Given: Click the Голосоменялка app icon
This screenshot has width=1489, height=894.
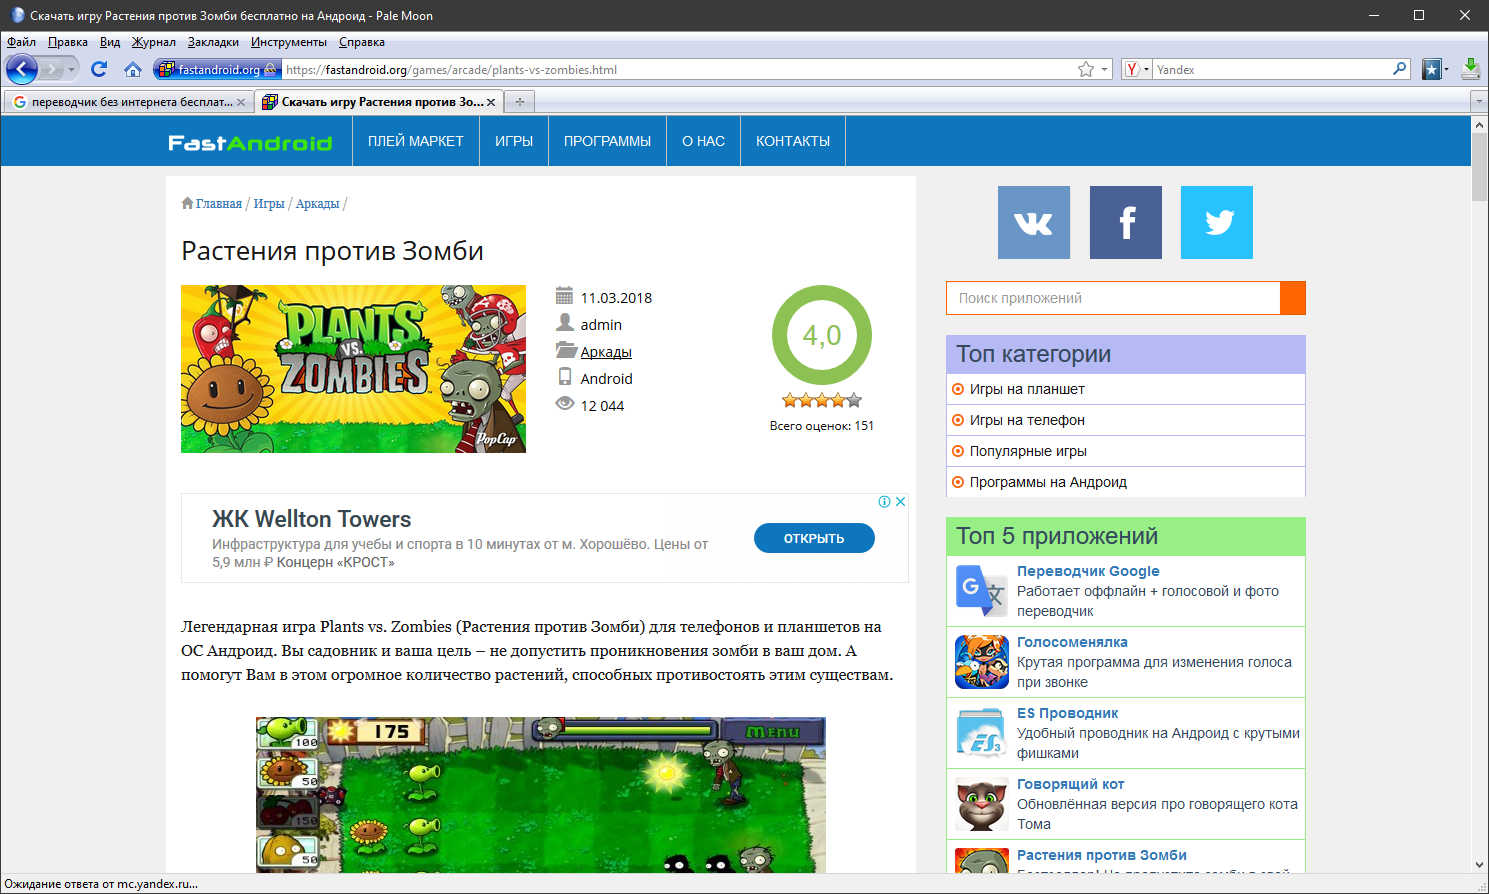Looking at the screenshot, I should (982, 662).
